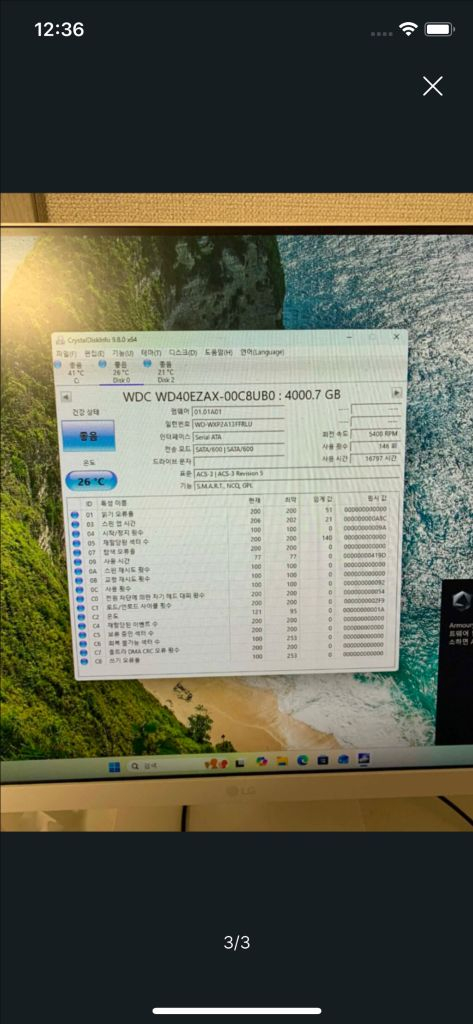Click status icon of row 04 시작/정지 횟수
Viewport: 473px width, 1024px height.
pyautogui.click(x=76, y=534)
